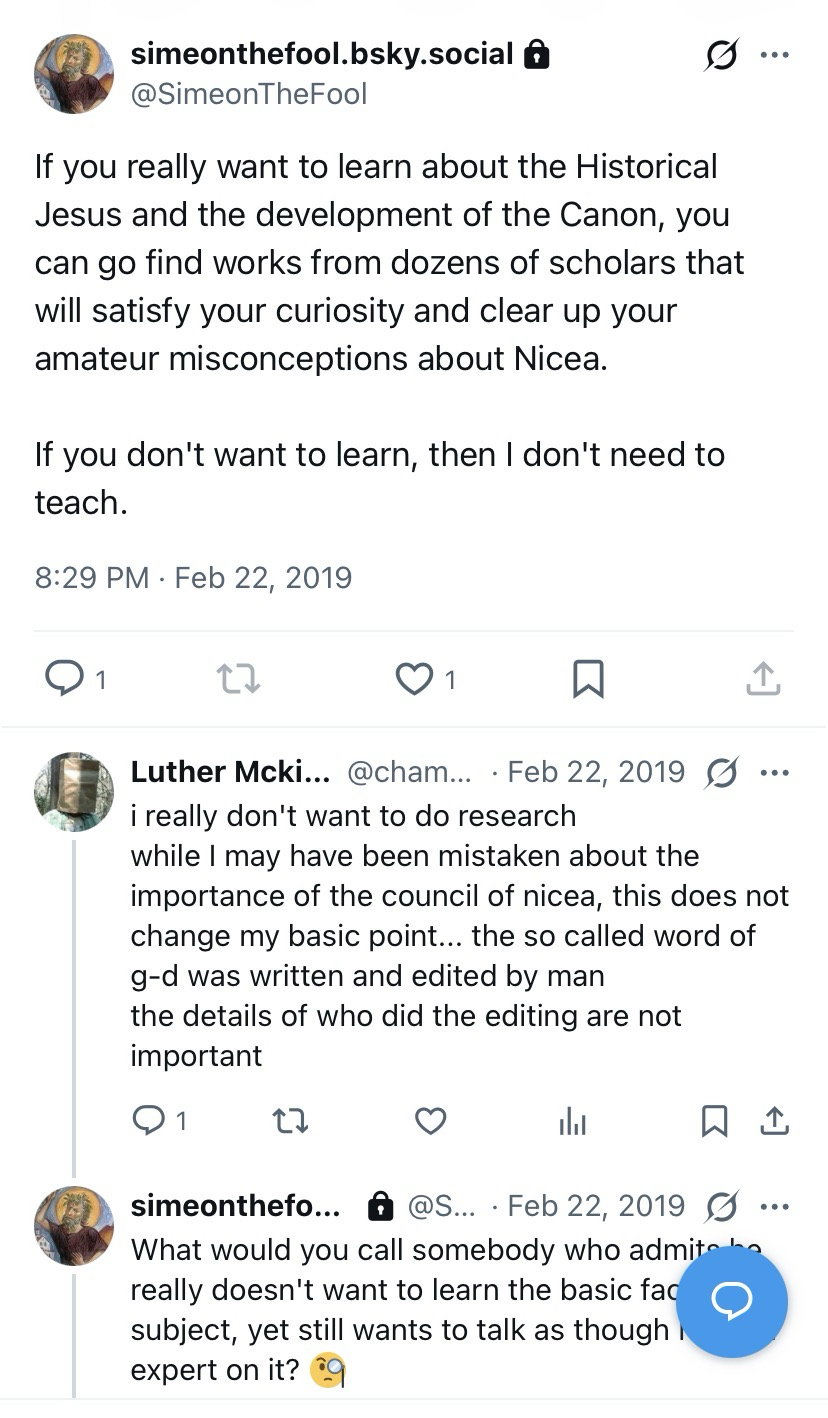Open Luther Mcki's profile avatar
The height and width of the screenshot is (1418, 828).
(73, 791)
